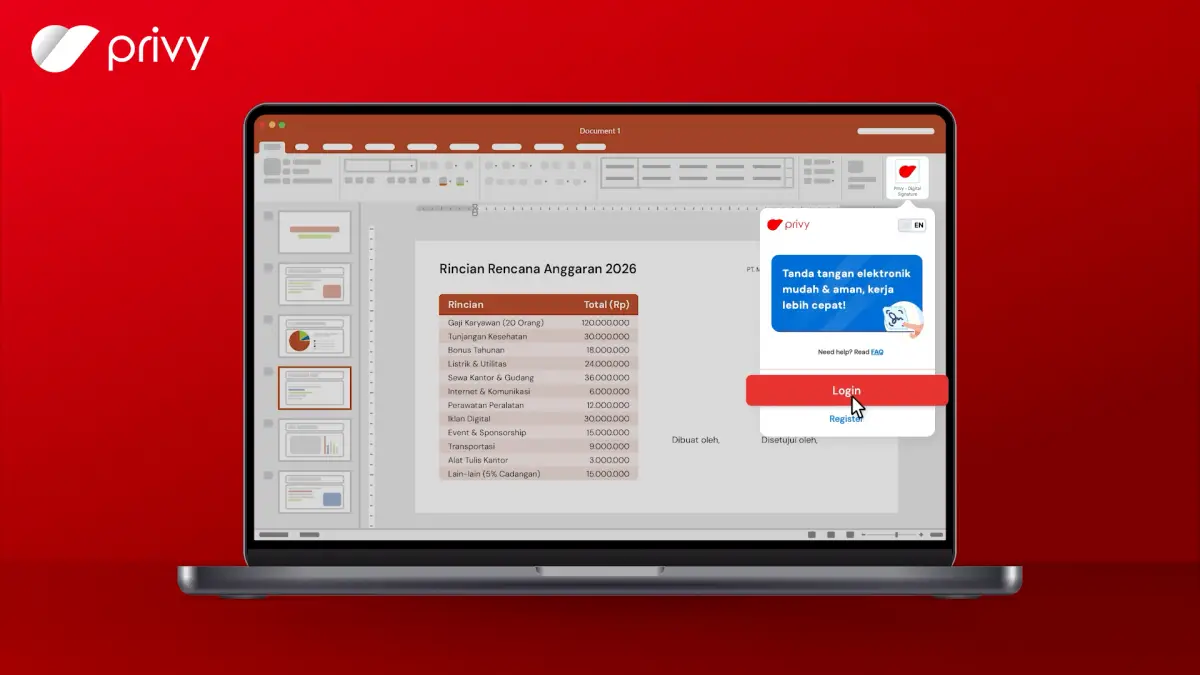Click the Privy logo in the add-in panel
Viewport: 1200px width, 675px height.
tap(789, 225)
